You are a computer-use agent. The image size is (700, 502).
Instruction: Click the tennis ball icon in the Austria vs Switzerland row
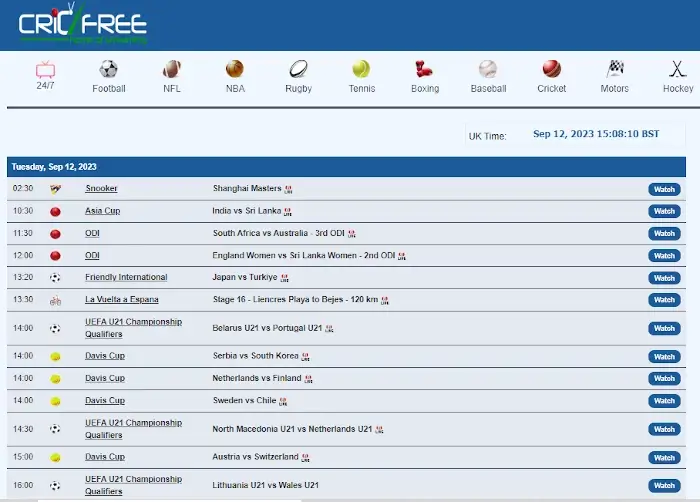[55, 458]
